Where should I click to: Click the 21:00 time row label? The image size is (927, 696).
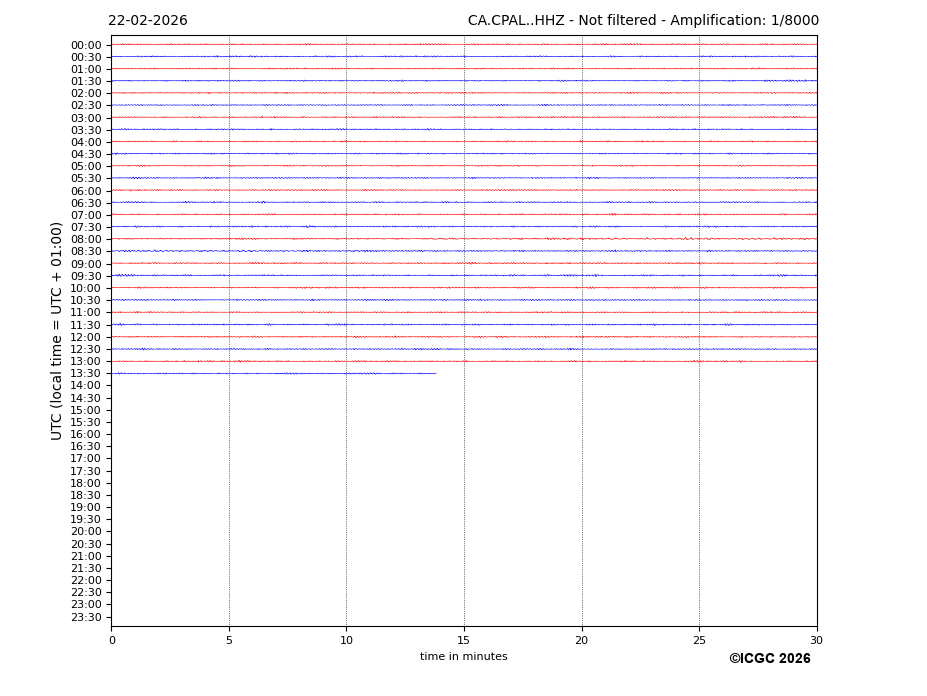[86, 556]
